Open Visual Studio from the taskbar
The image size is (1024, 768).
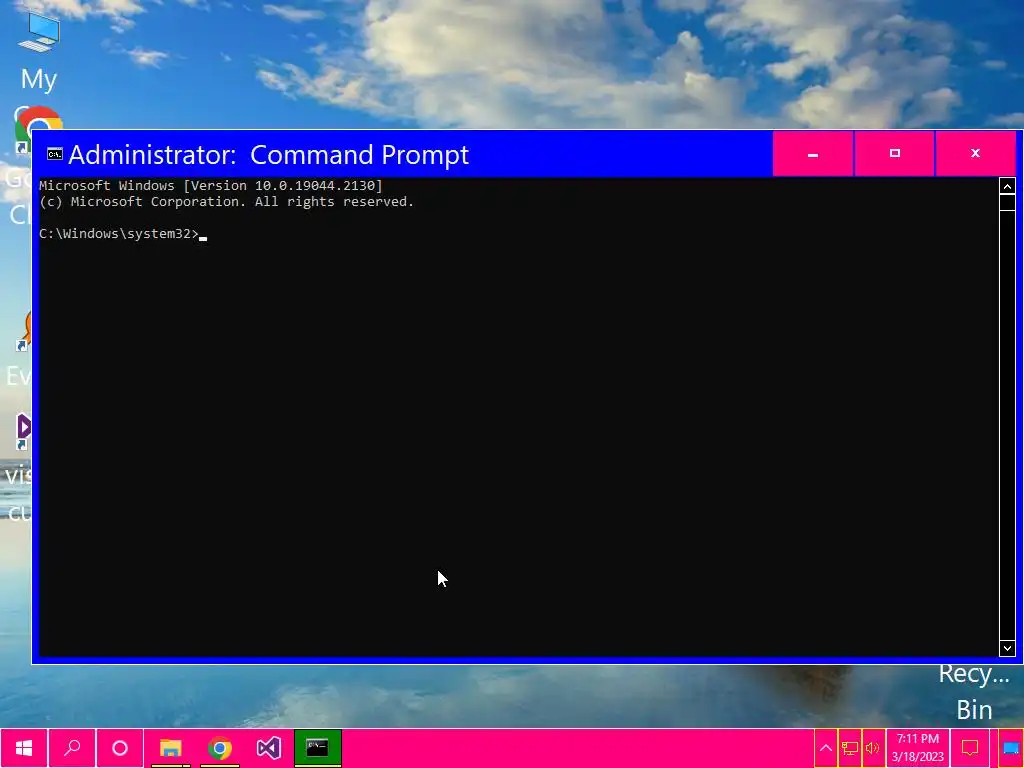[x=268, y=748]
